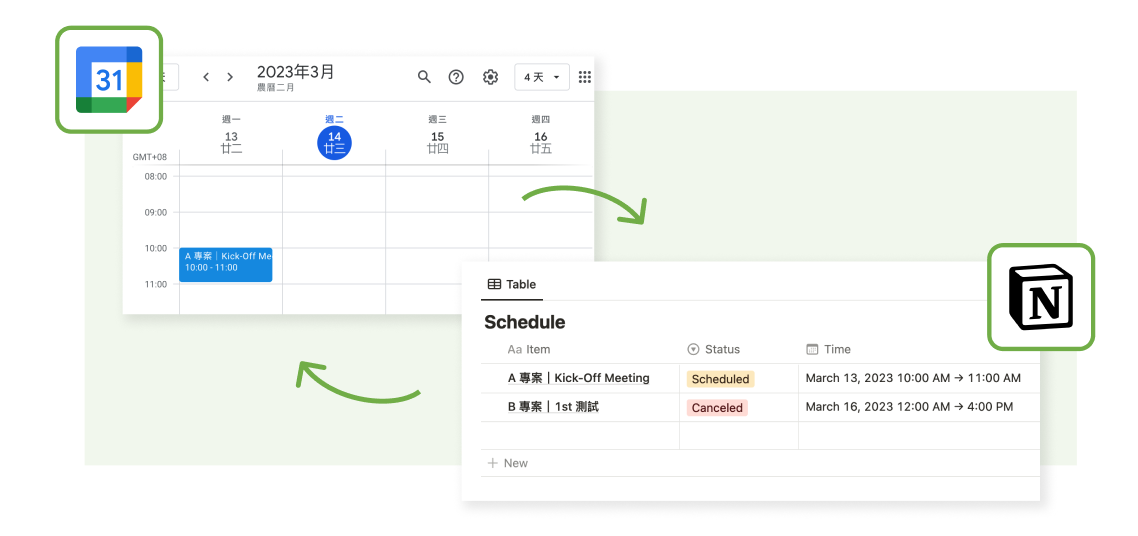Click the March 16, 2023 time cell
Screen dimensions: 1138x536
click(909, 407)
